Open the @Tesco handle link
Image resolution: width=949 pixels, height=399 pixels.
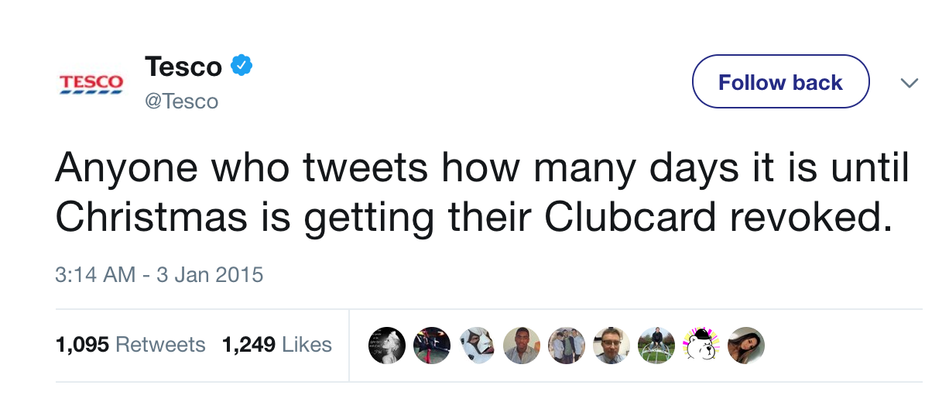pos(181,101)
